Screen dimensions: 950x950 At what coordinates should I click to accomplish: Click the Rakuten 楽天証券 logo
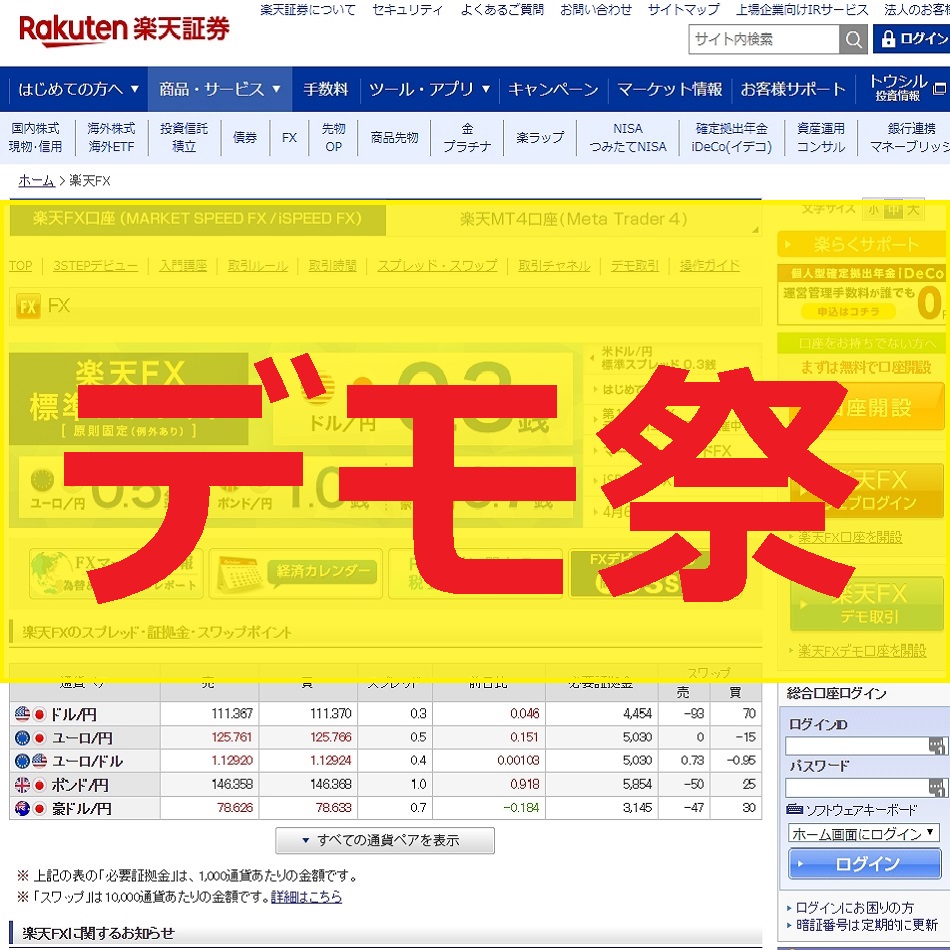pyautogui.click(x=124, y=30)
